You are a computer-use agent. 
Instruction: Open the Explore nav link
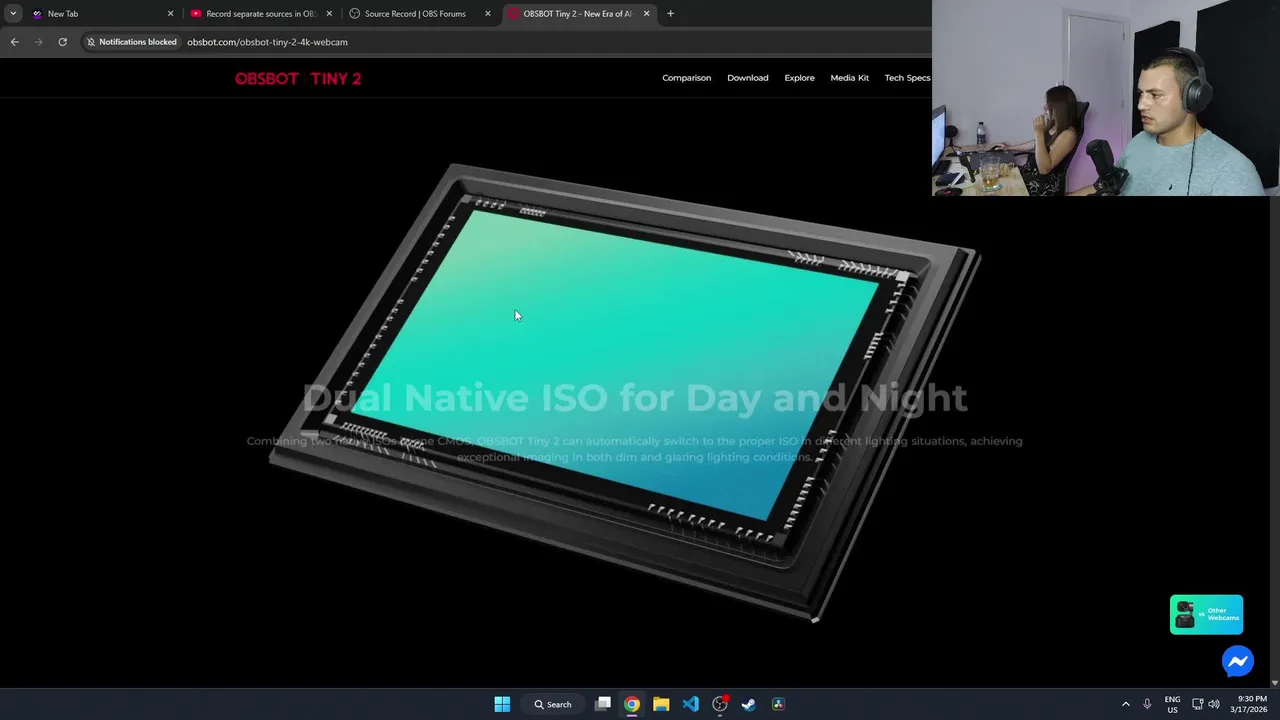click(x=799, y=78)
